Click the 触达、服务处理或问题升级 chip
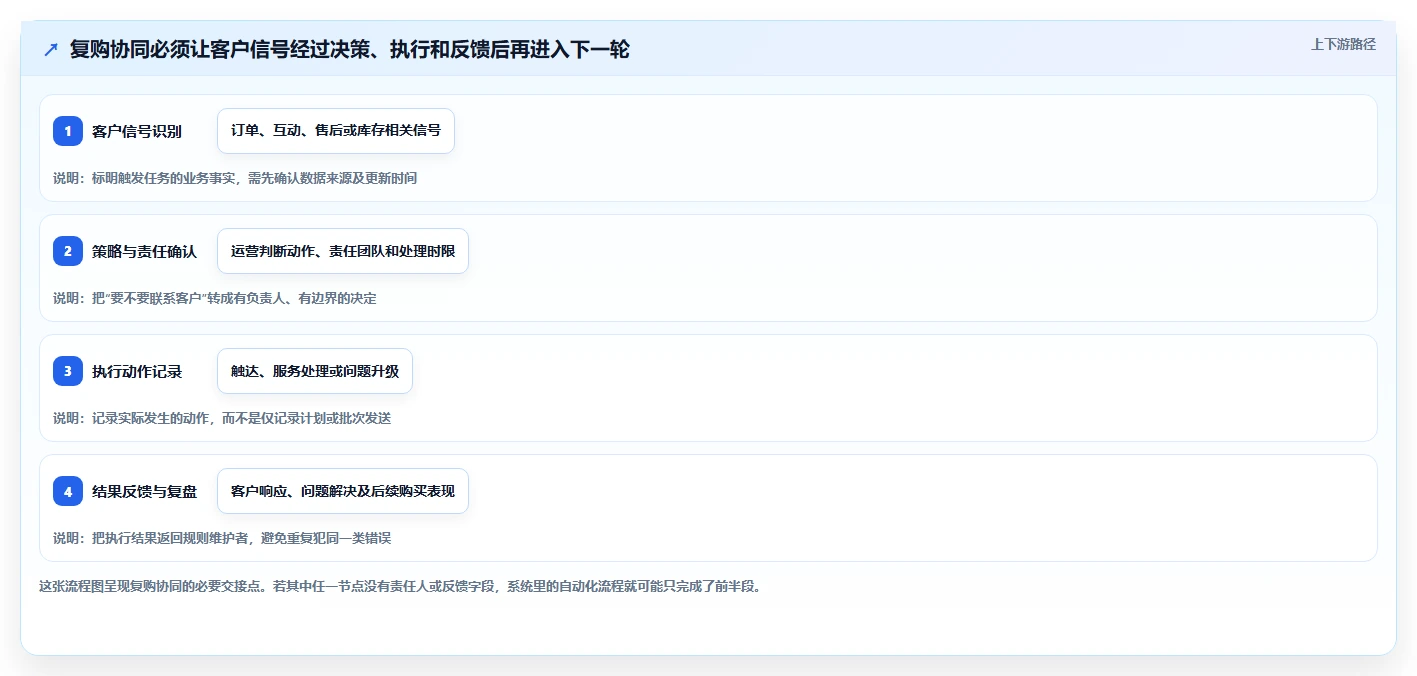The image size is (1417, 676). coord(315,371)
